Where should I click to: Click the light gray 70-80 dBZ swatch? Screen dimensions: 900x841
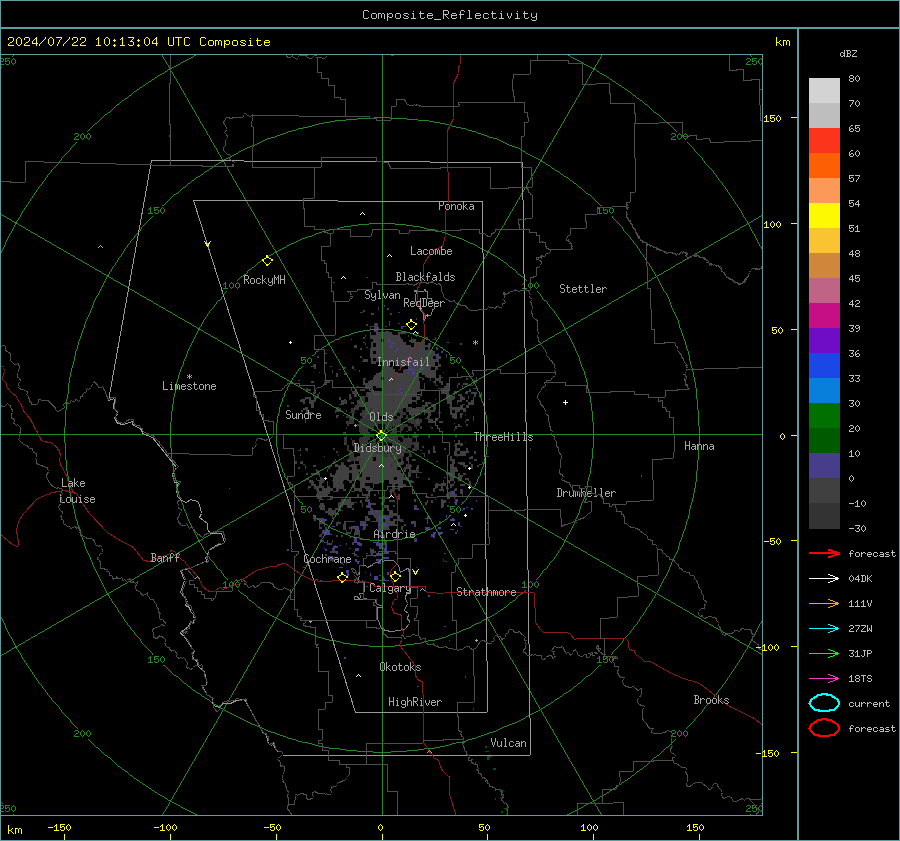824,91
